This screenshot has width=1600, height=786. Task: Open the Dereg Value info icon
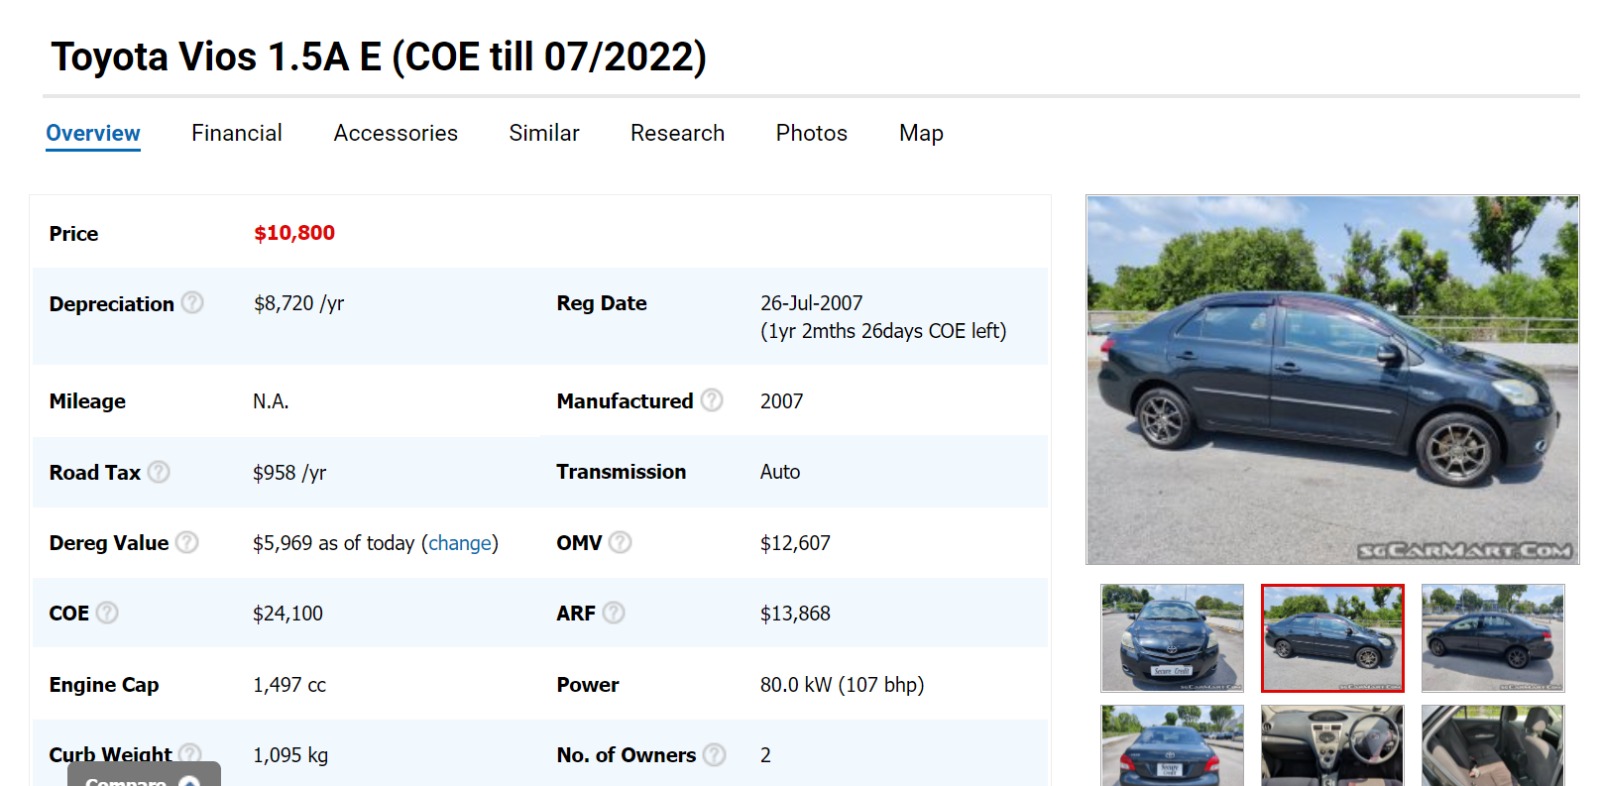pyautogui.click(x=187, y=542)
